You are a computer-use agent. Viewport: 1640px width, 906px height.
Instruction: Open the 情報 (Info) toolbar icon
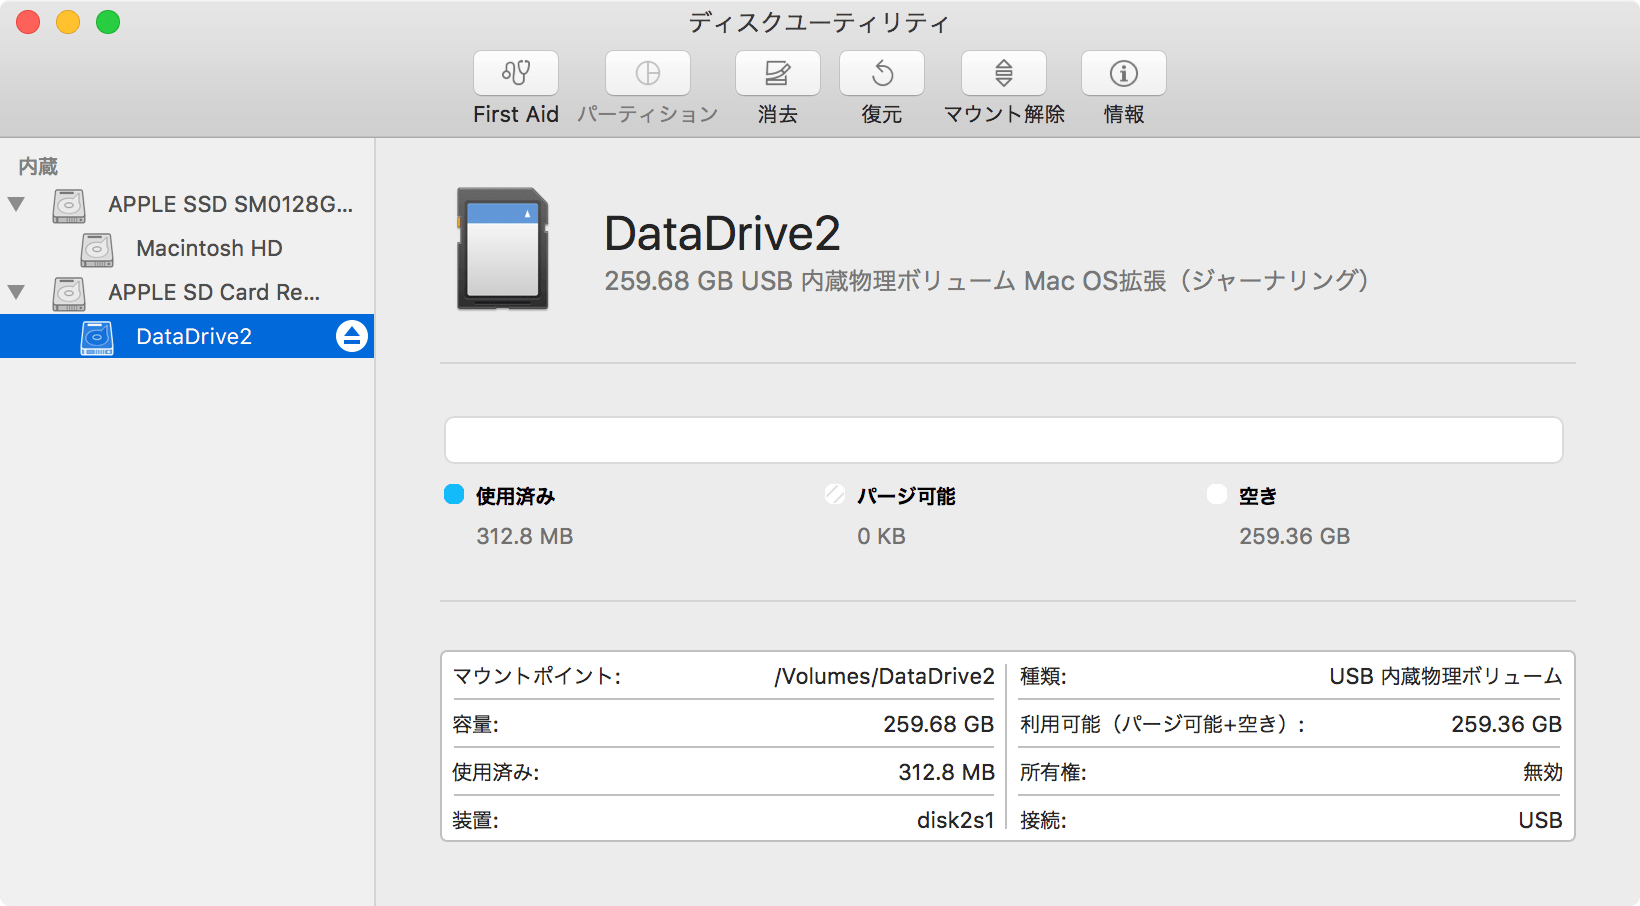click(x=1124, y=73)
